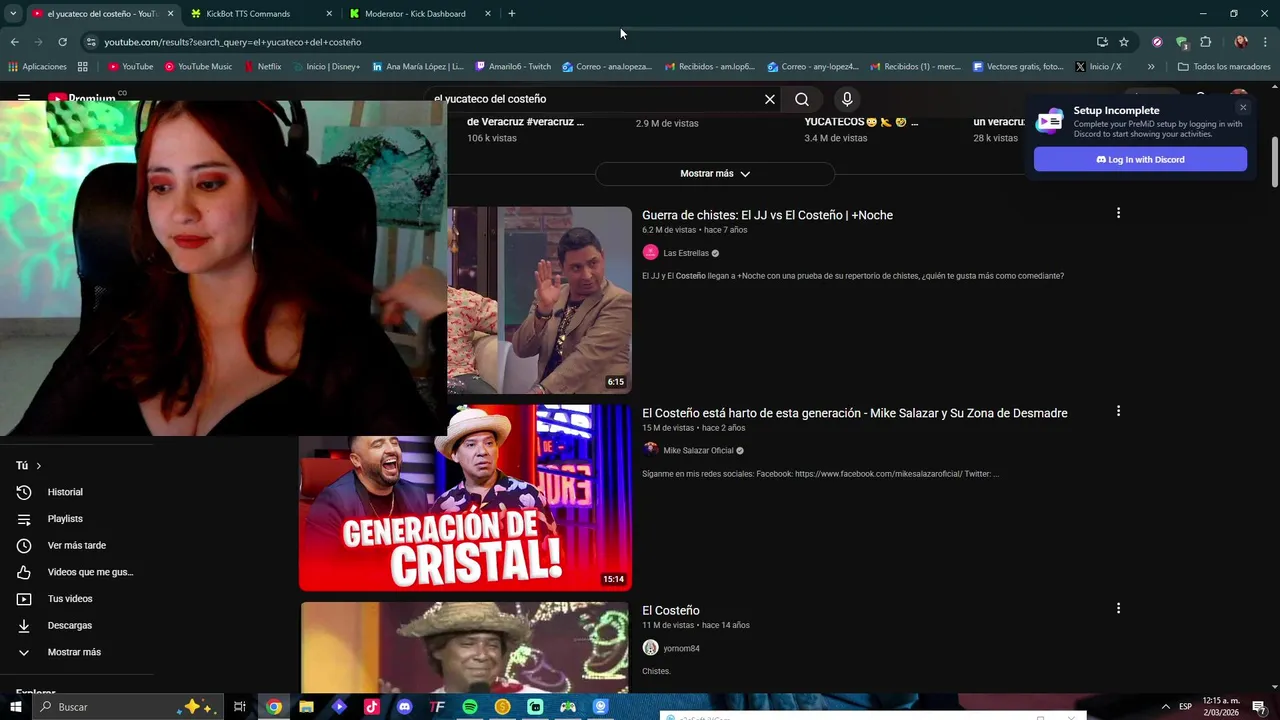This screenshot has width=1280, height=720.
Task: Open the Inicio / X bookmark
Action: point(1098,67)
